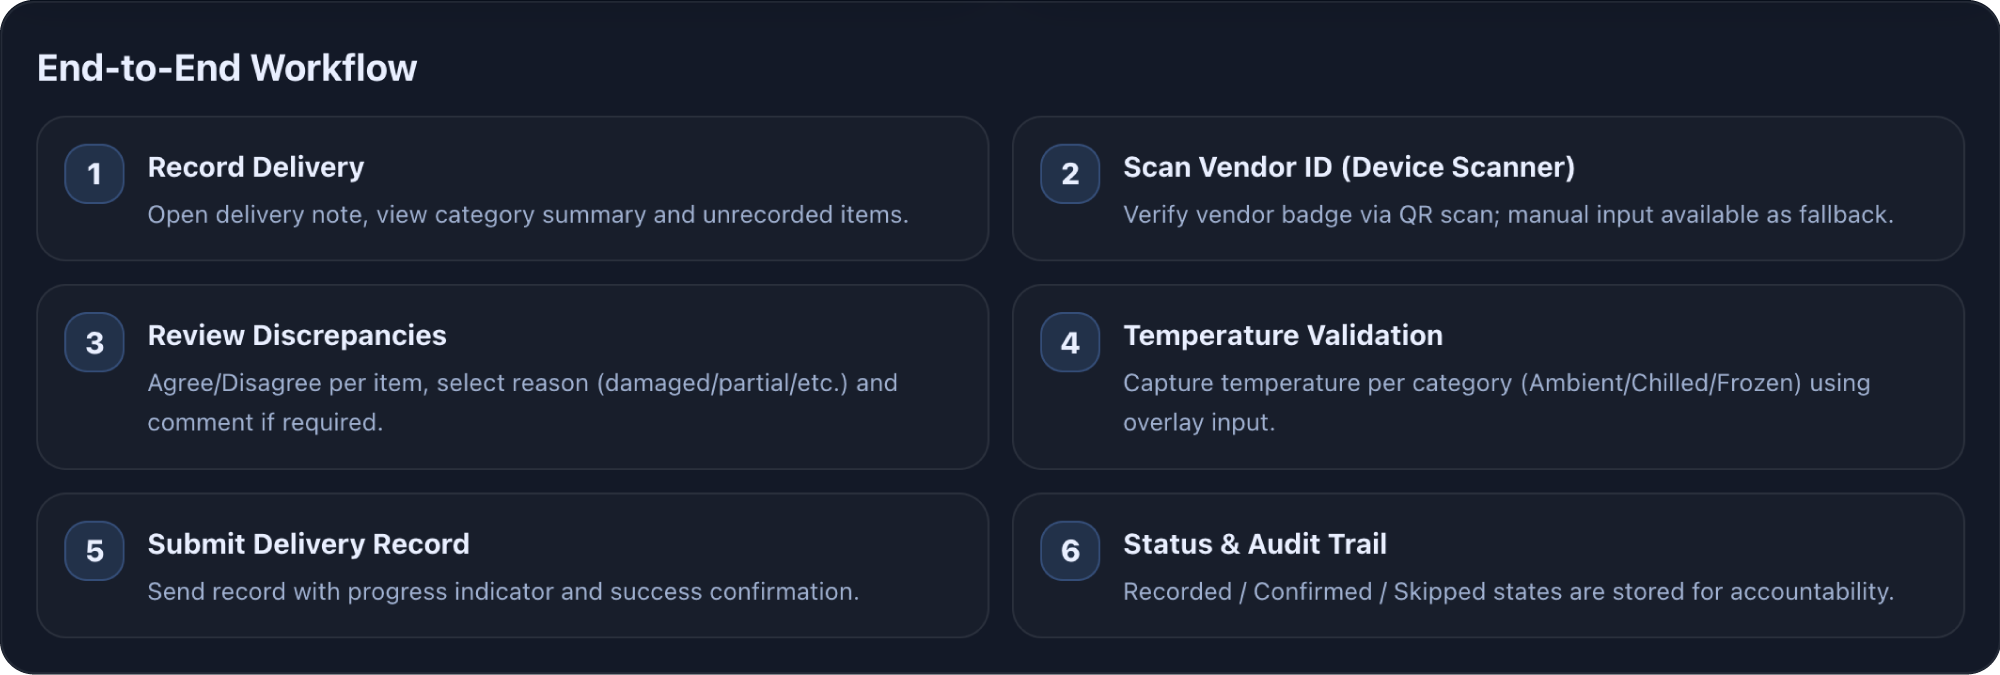Click the Submit Delivery Record title
Image resolution: width=2000 pixels, height=675 pixels.
(x=308, y=544)
